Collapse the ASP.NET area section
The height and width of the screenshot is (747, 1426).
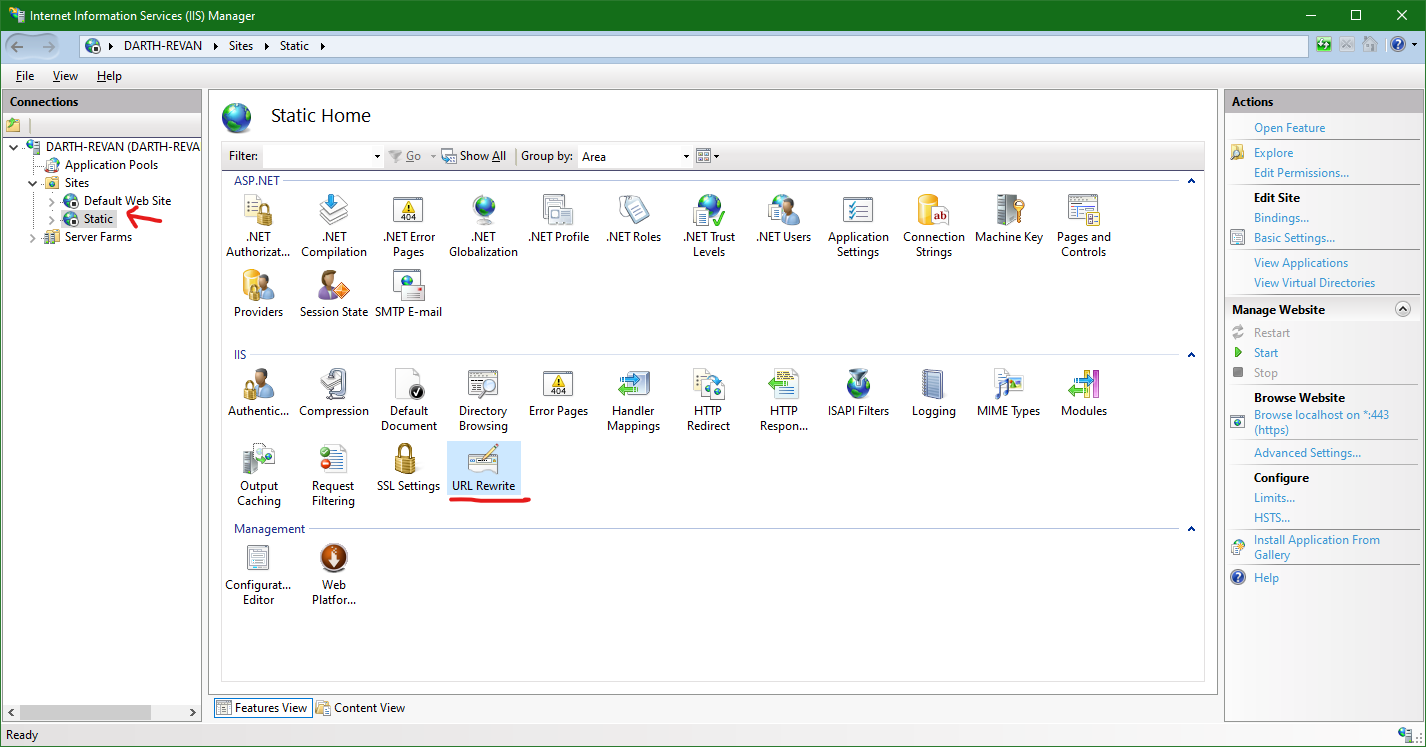click(x=1191, y=180)
